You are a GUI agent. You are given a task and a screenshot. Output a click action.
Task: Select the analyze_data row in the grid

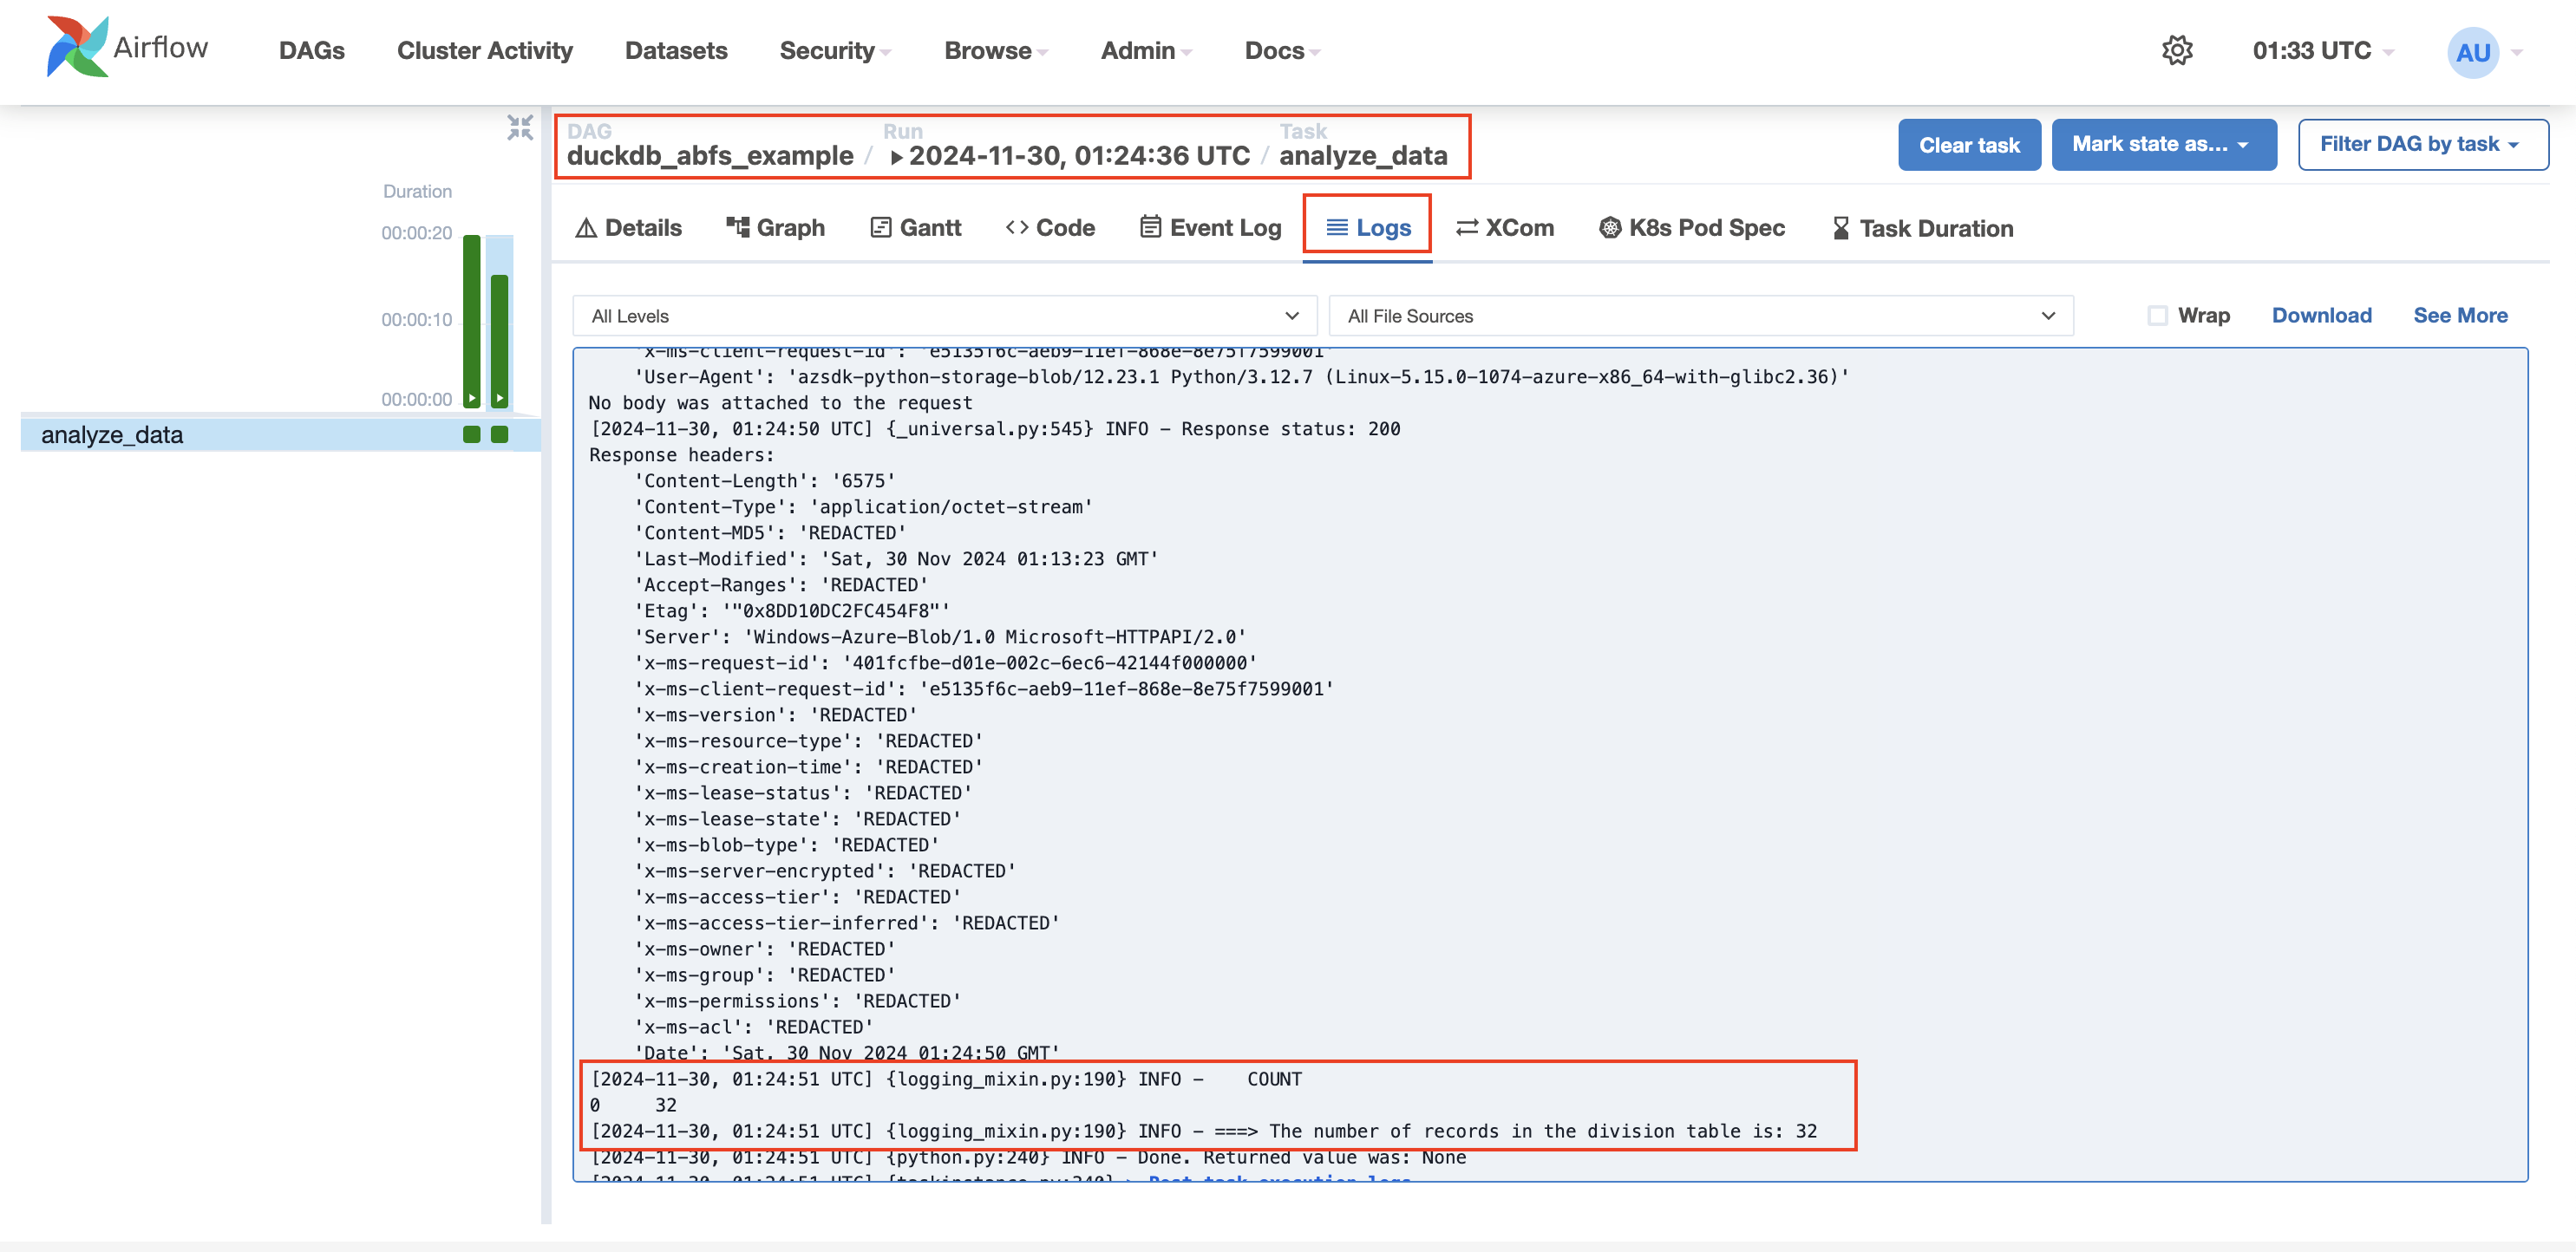coord(280,434)
